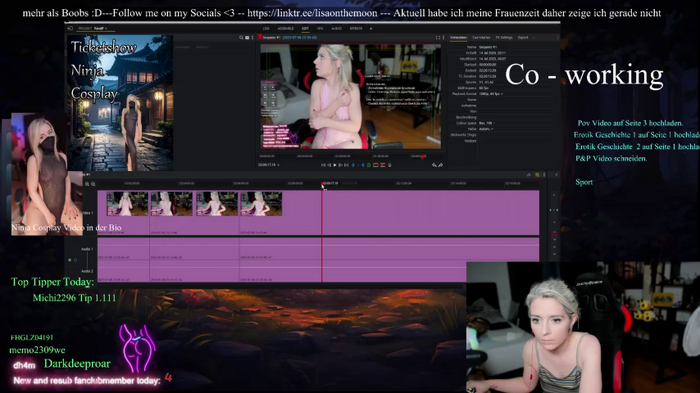Click the timeline zoom-in magnifier icon

pyautogui.click(x=93, y=184)
